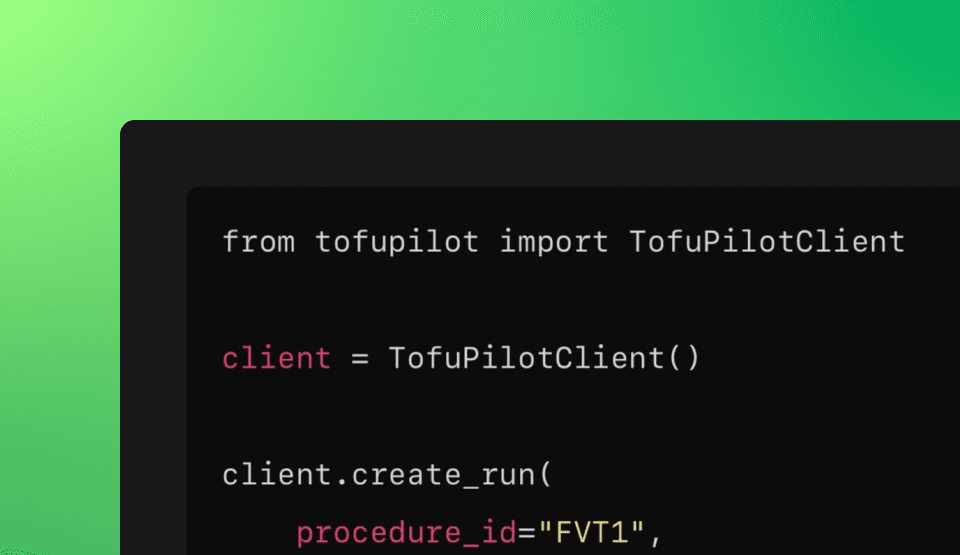
Task: Click the green gradient background above the card
Action: (x=480, y=58)
